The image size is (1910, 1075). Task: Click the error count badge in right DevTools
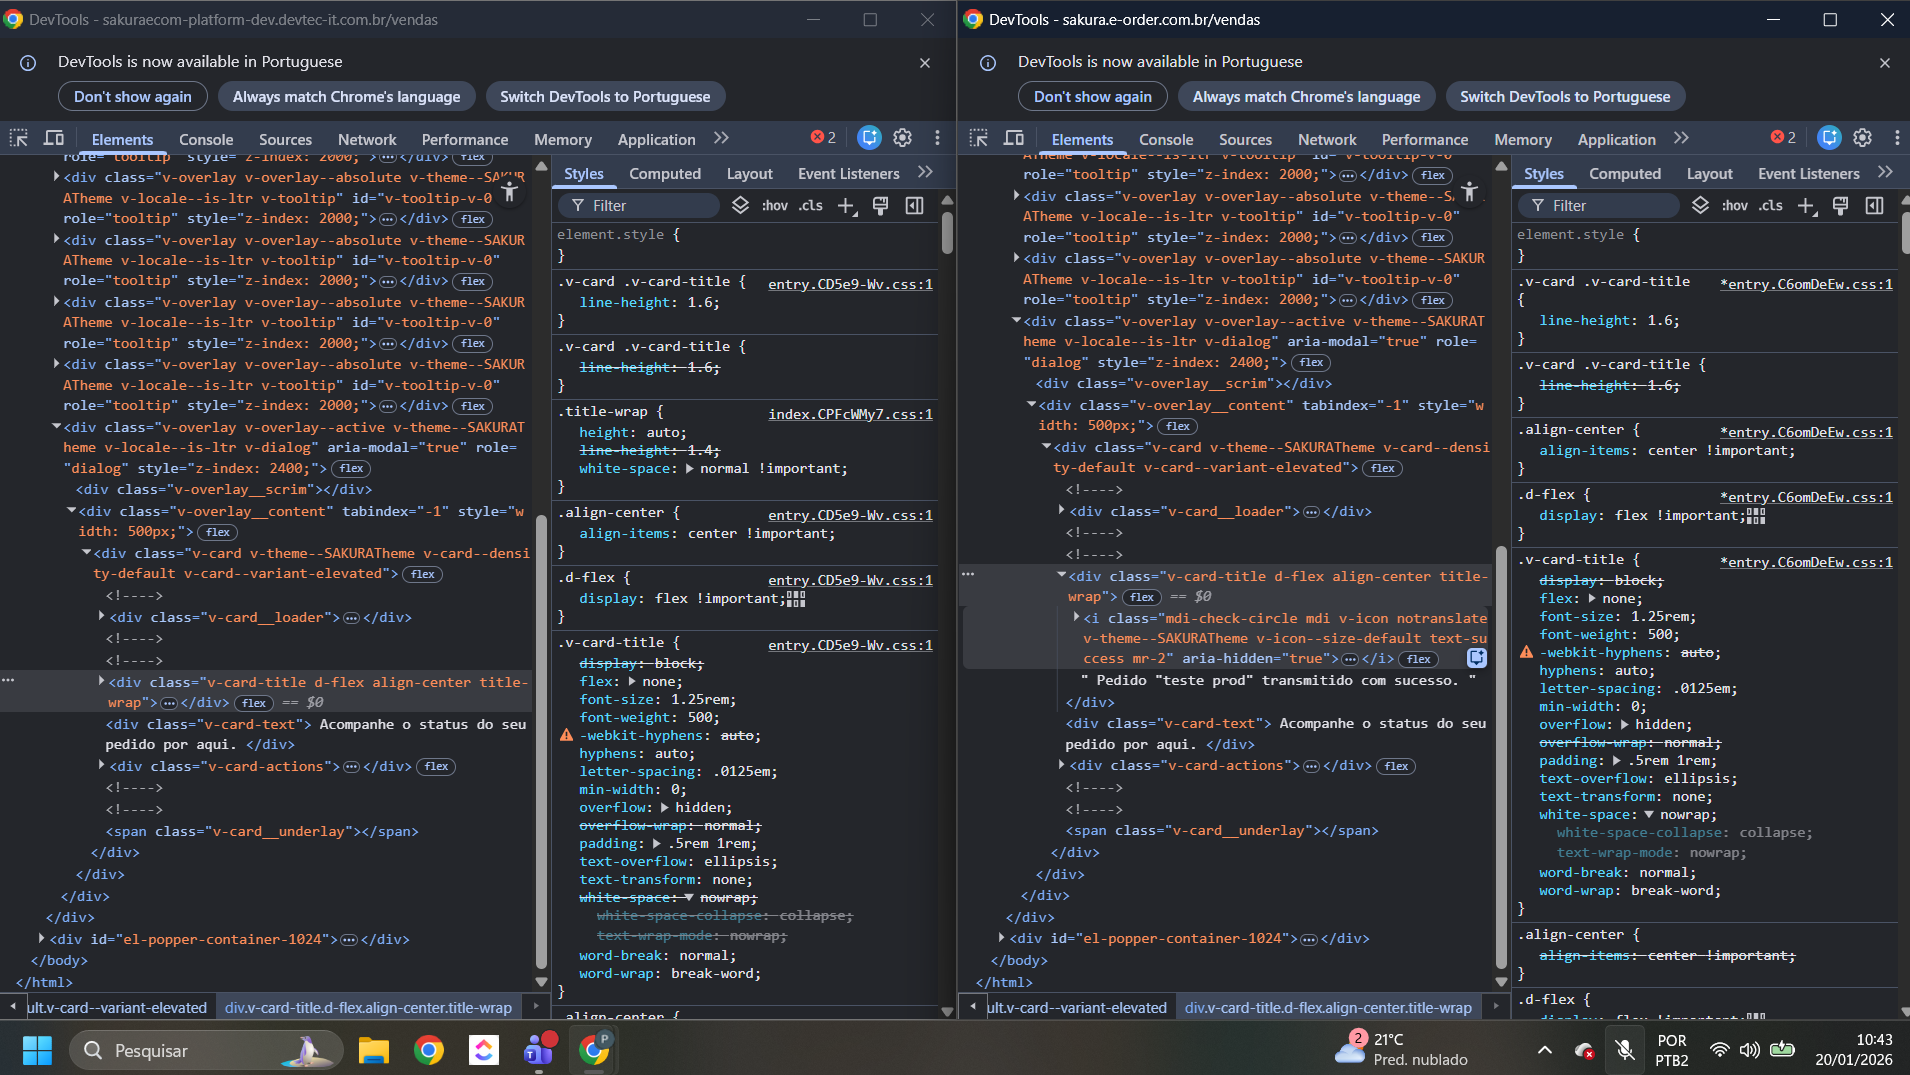click(x=1783, y=138)
